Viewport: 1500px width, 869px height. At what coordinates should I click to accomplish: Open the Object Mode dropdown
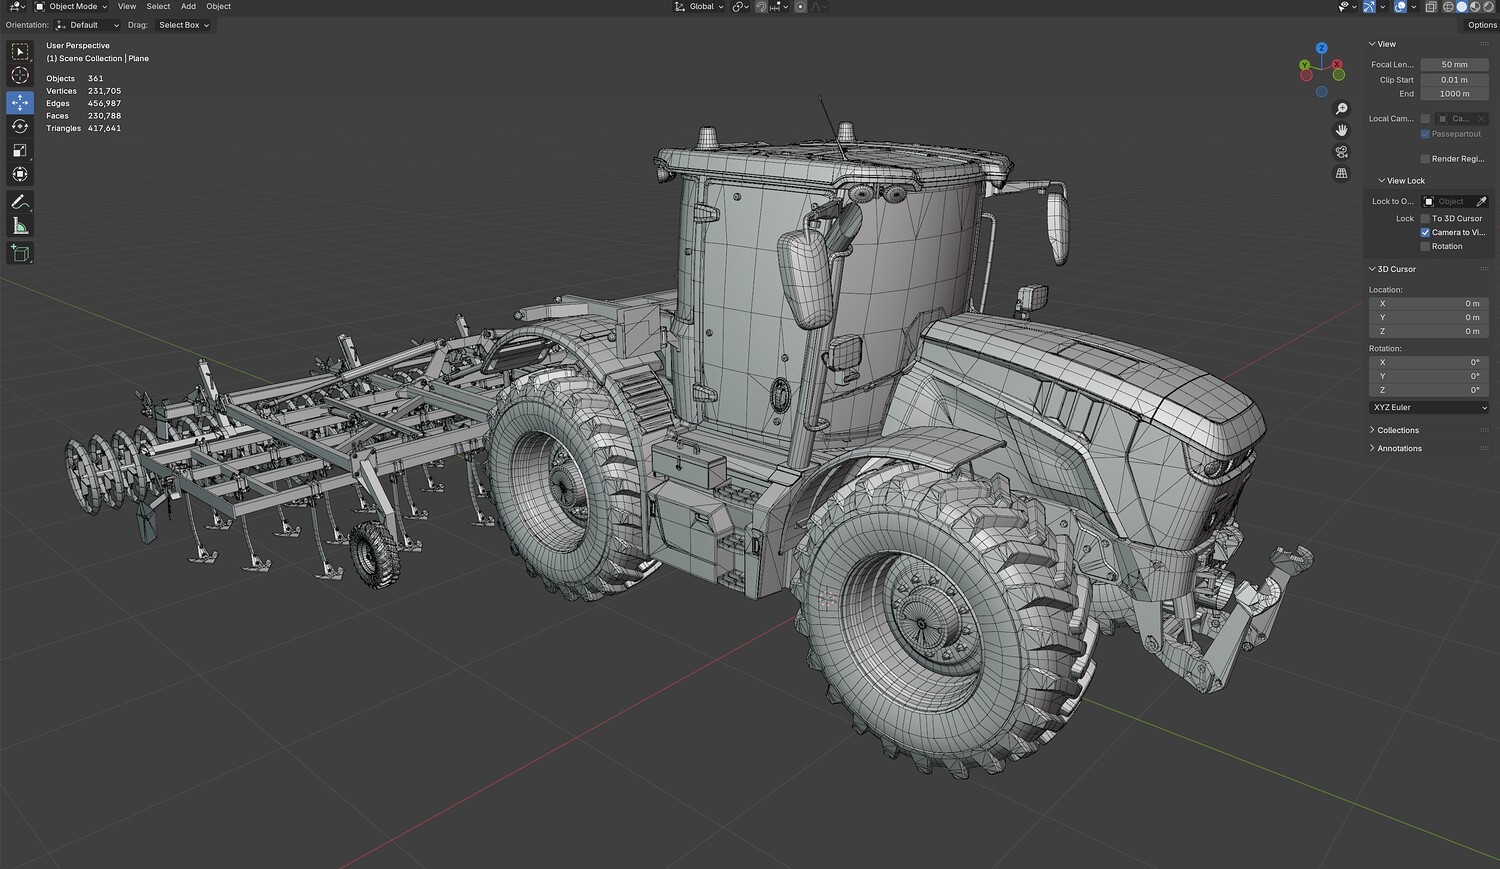pos(71,7)
